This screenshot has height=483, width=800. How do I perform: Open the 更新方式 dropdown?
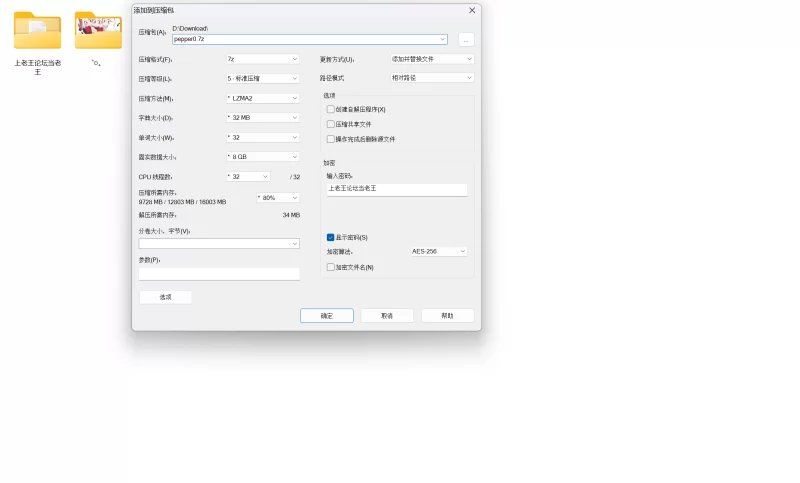(x=432, y=59)
